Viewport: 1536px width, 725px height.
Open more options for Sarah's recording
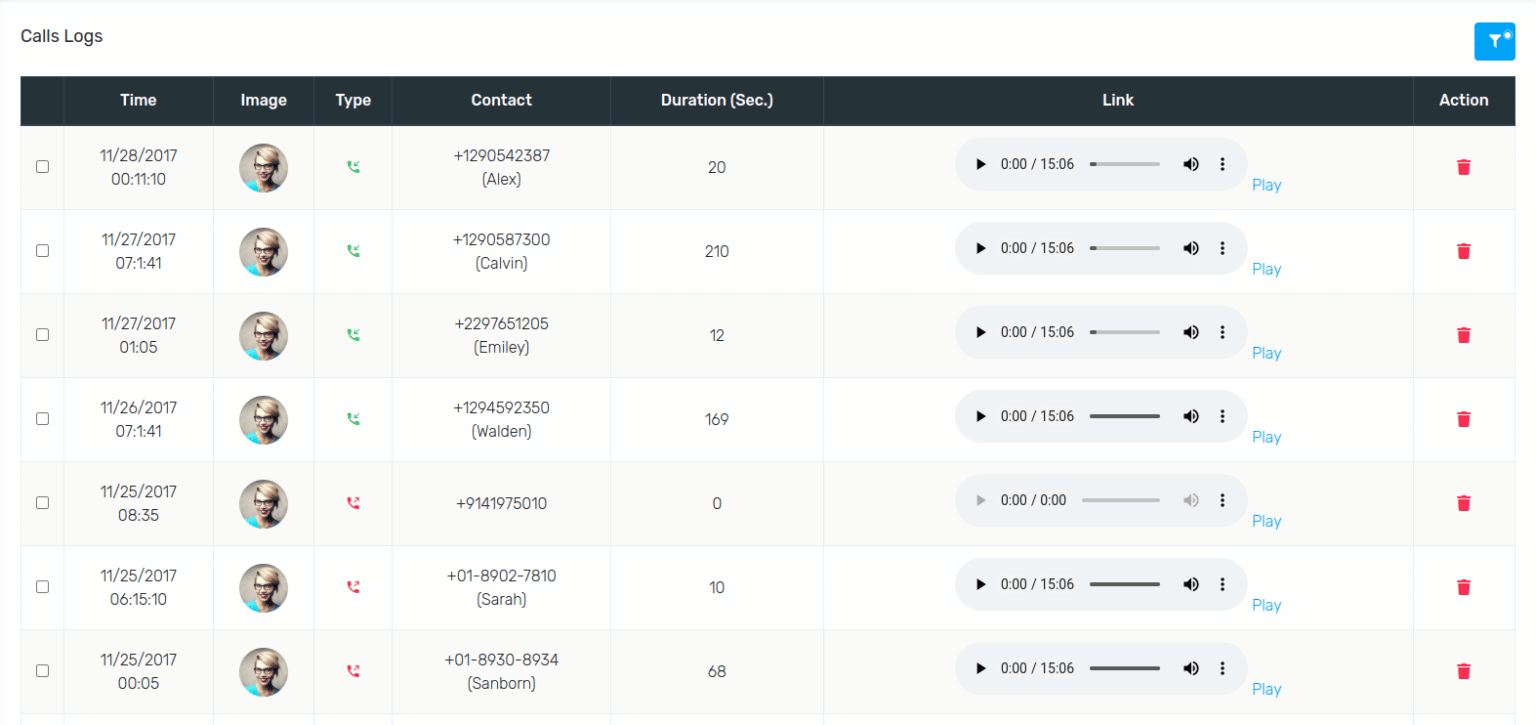(1222, 583)
